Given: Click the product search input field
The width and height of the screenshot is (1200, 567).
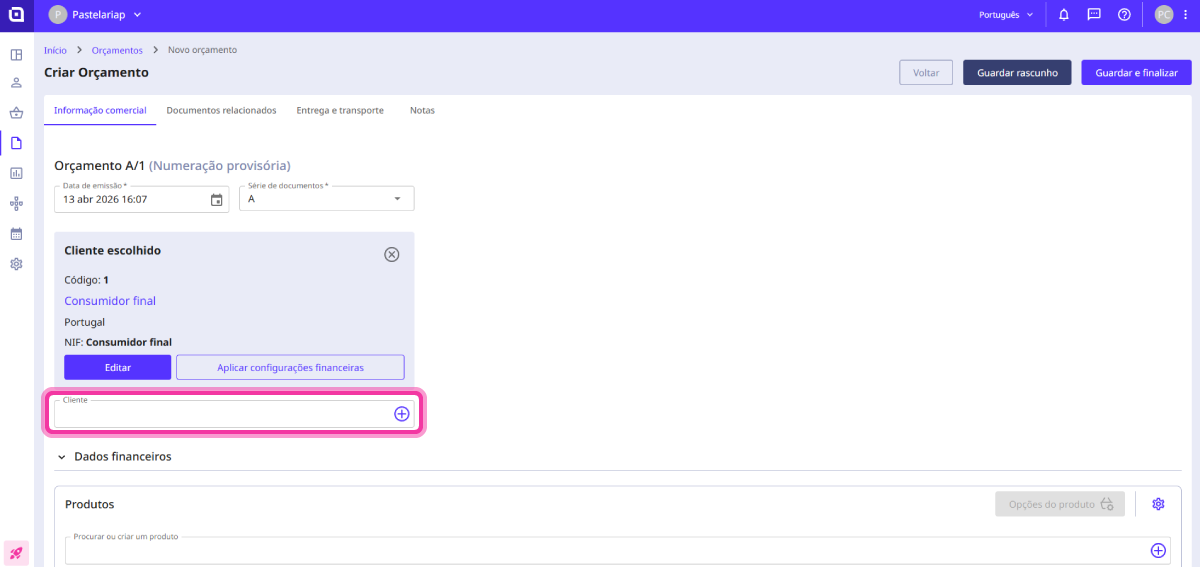Looking at the screenshot, I should pyautogui.click(x=600, y=551).
